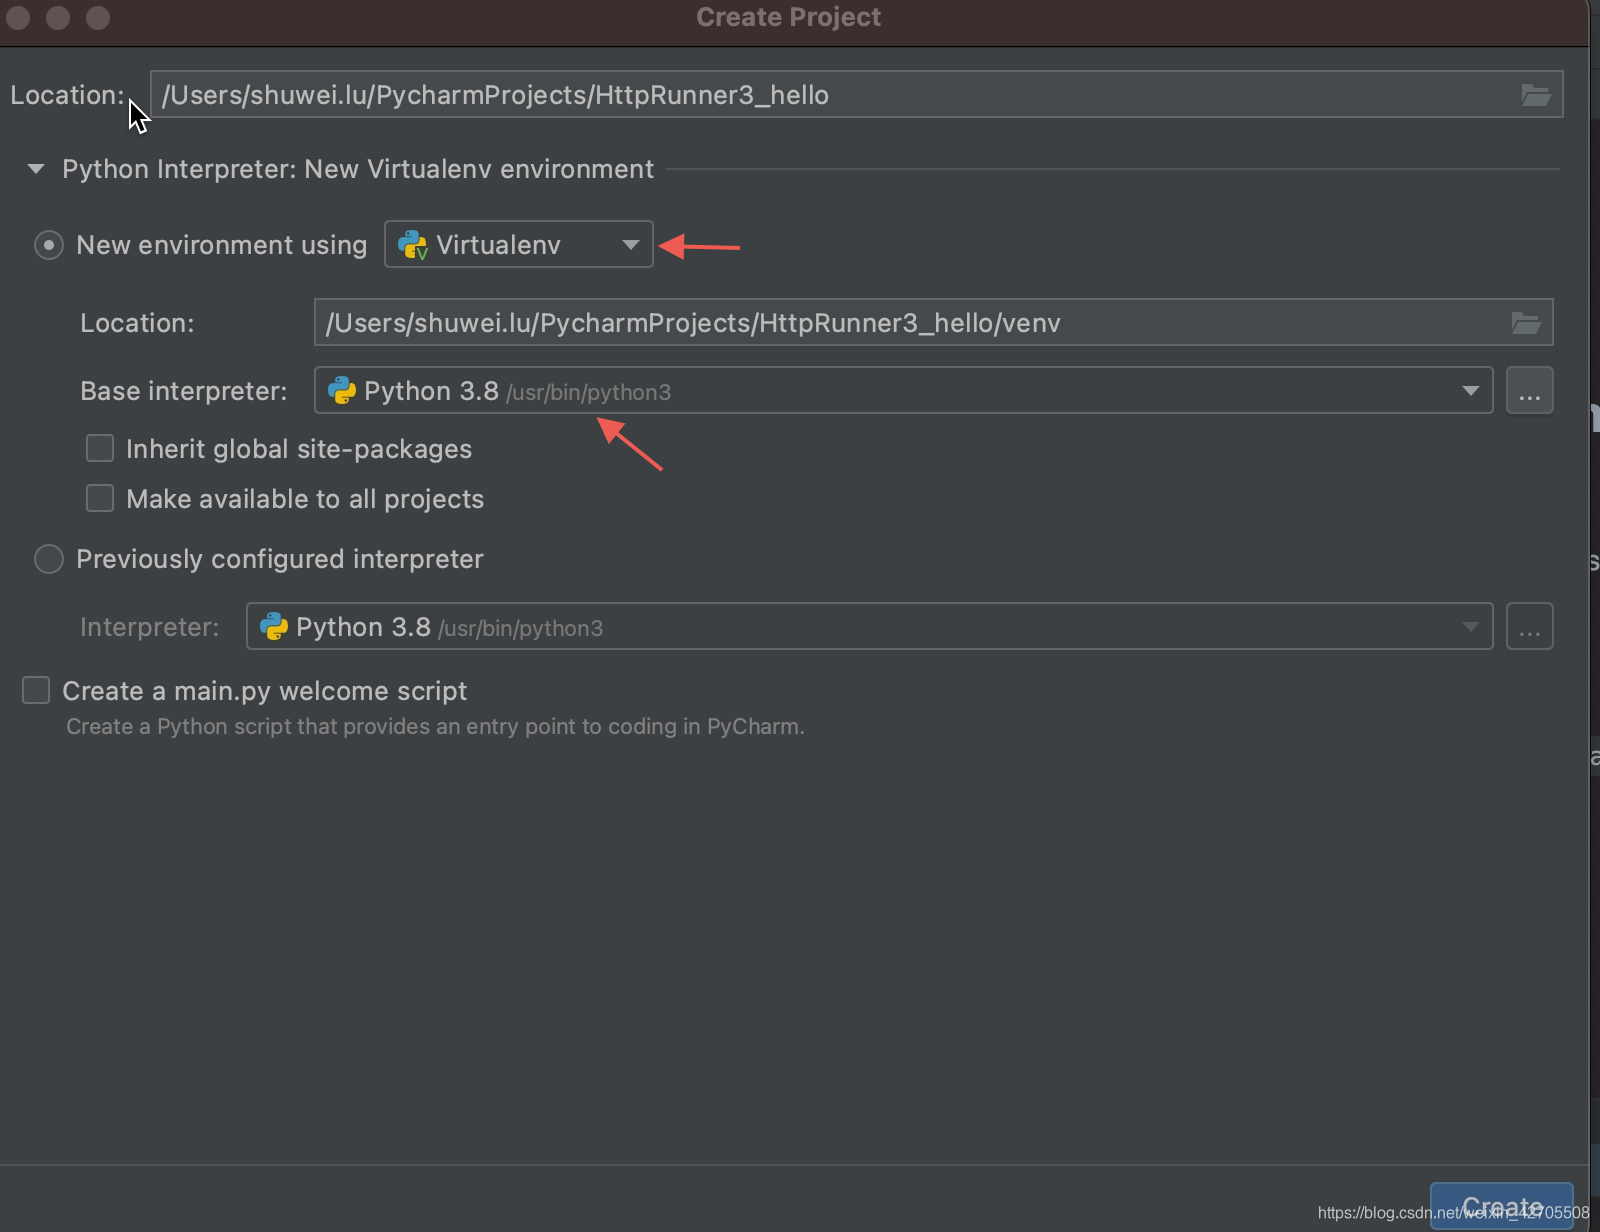Click the Create button

1501,1206
